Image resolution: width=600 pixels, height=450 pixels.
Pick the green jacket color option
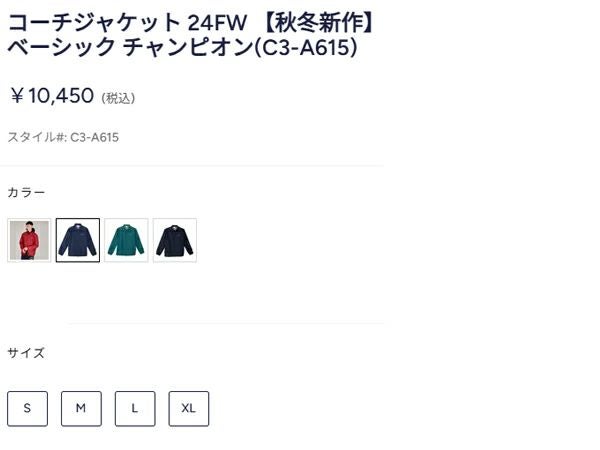[126, 240]
